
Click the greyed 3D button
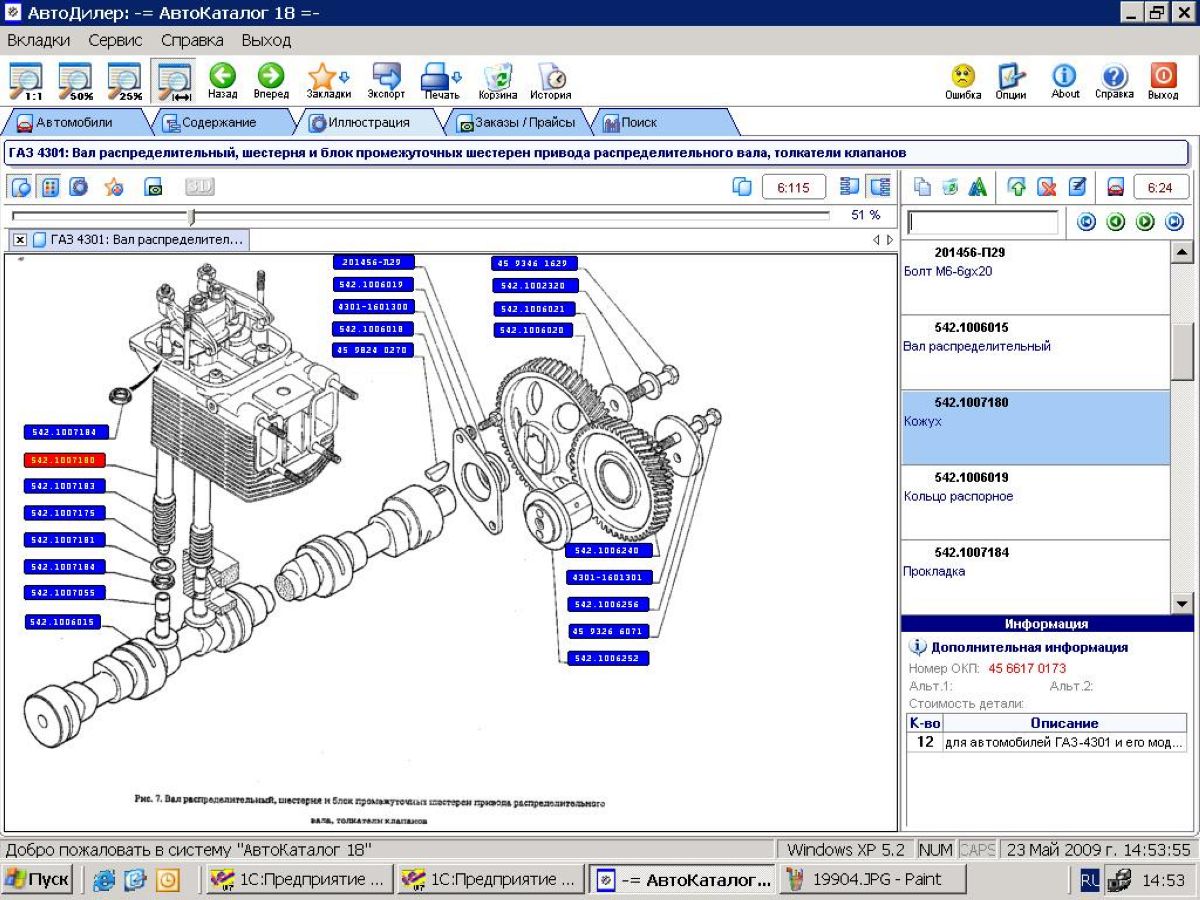[x=199, y=186]
